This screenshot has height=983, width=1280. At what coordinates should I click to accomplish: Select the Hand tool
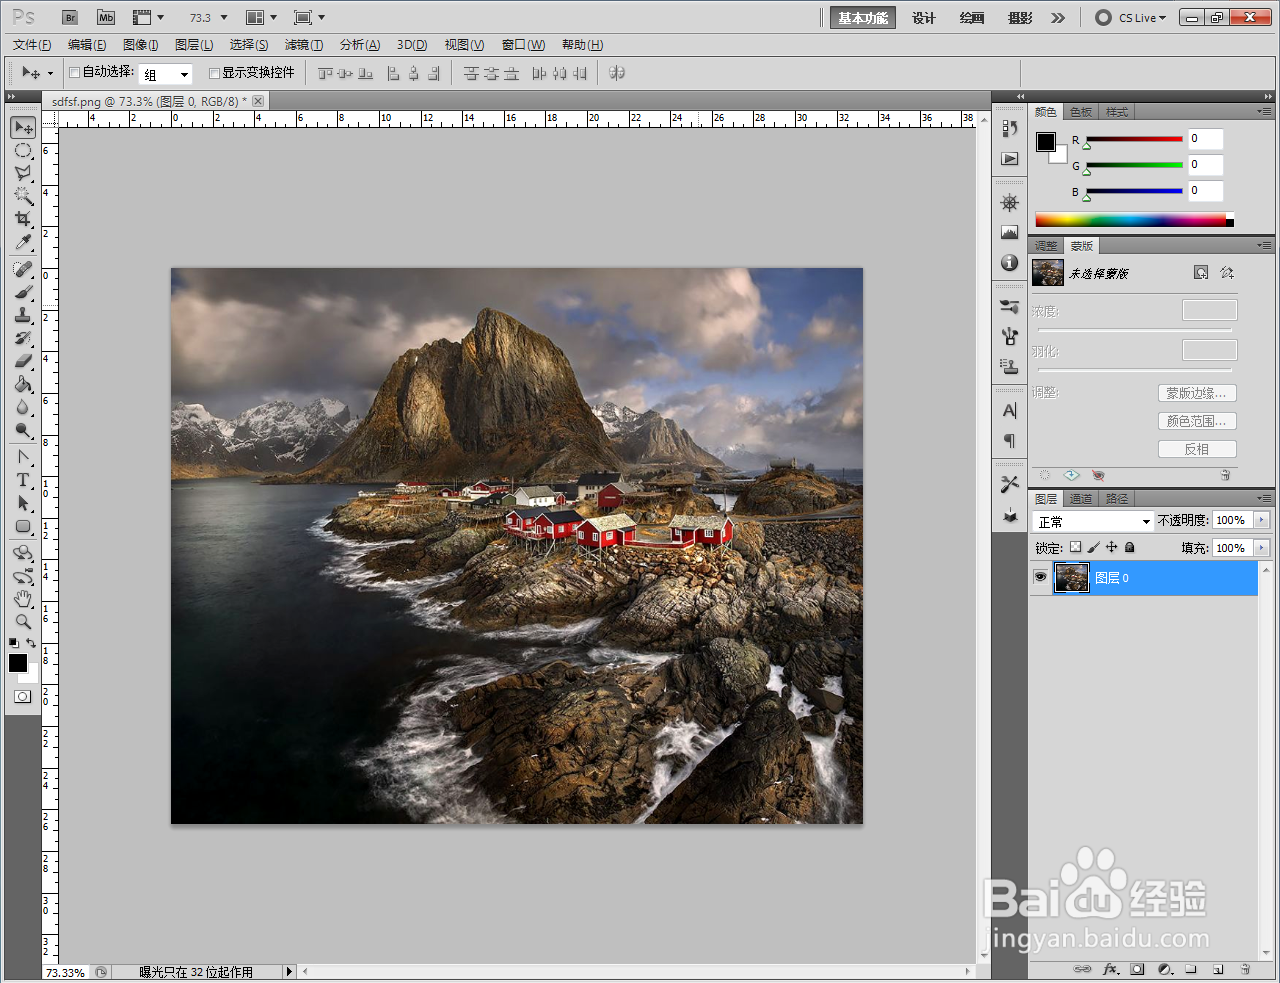(23, 599)
